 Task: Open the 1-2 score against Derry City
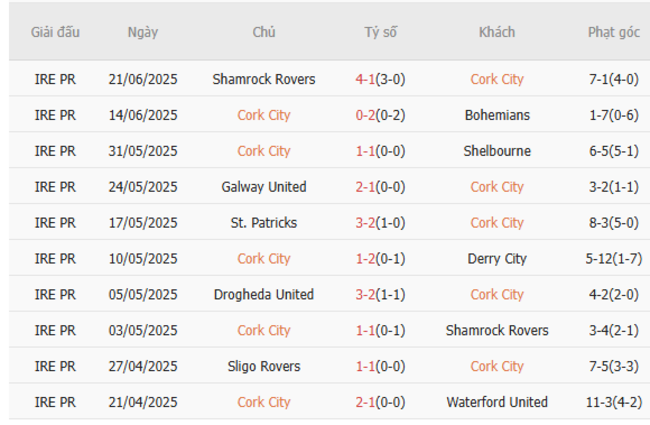tap(366, 259)
